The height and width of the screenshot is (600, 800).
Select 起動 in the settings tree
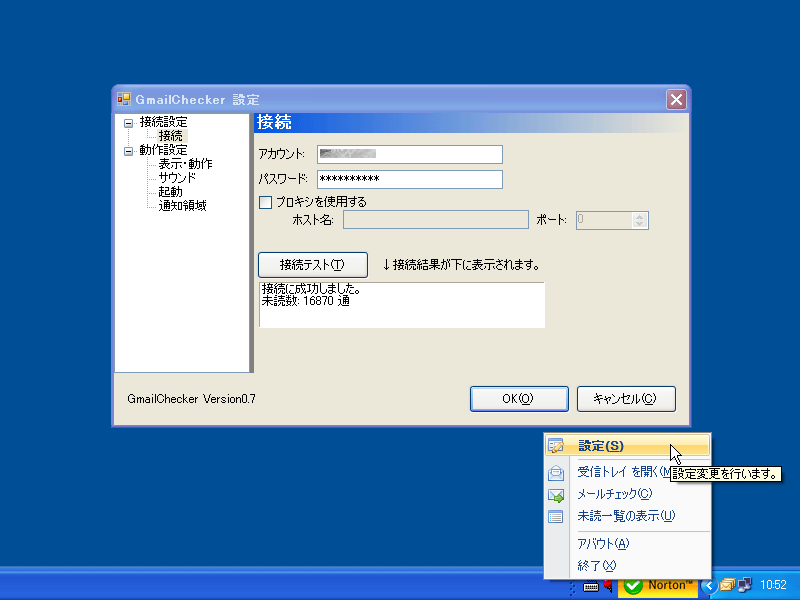170,192
